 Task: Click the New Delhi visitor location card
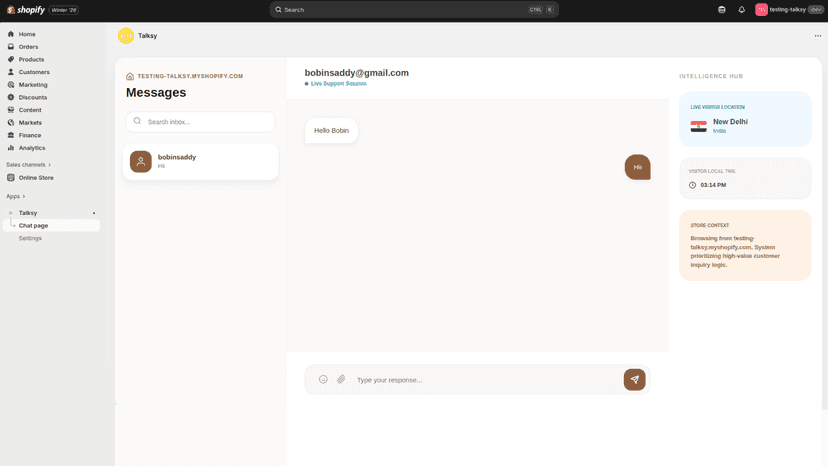tap(745, 119)
